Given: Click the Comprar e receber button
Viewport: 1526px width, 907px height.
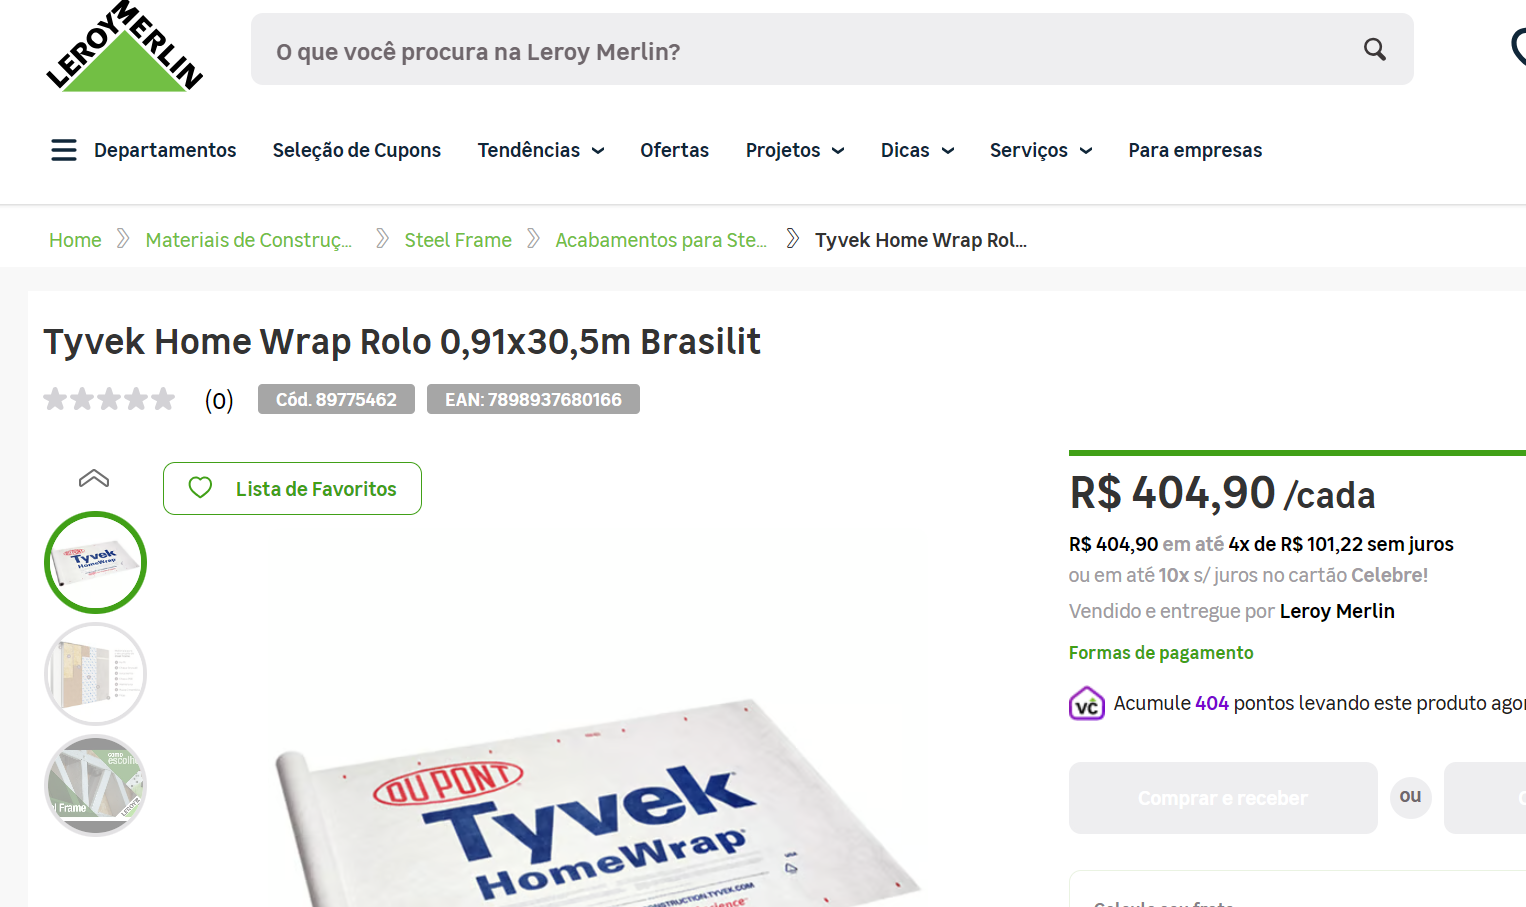Looking at the screenshot, I should tap(1222, 798).
